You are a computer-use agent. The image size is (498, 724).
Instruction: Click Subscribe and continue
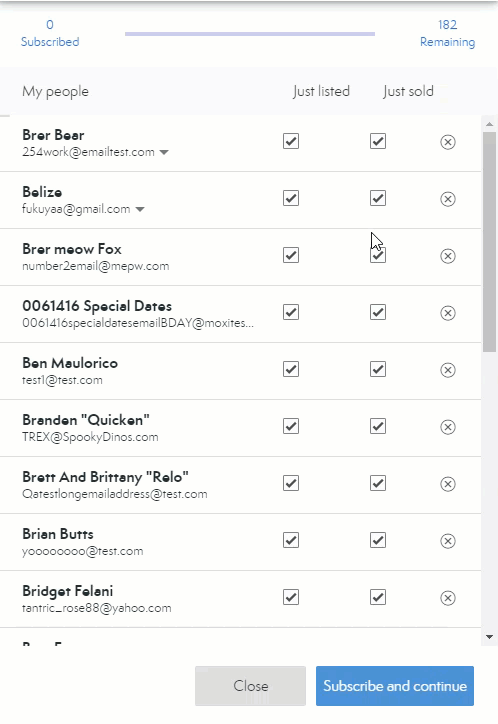(395, 686)
